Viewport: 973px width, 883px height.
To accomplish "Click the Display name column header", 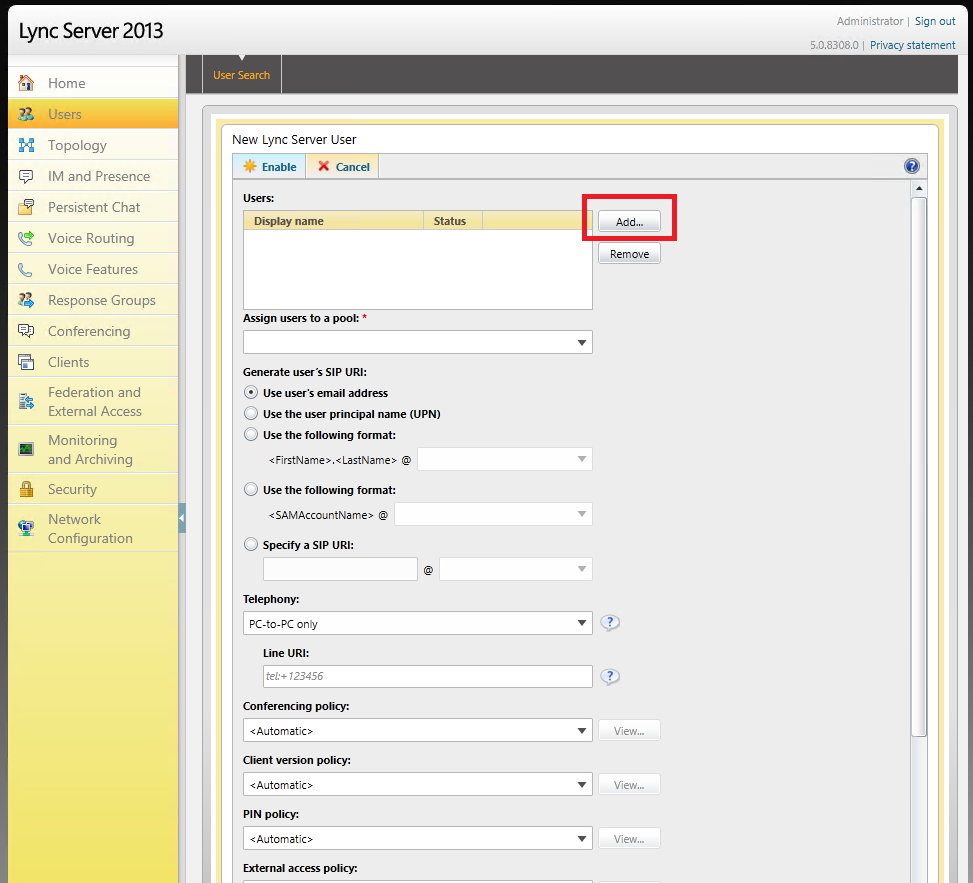I will coord(333,221).
